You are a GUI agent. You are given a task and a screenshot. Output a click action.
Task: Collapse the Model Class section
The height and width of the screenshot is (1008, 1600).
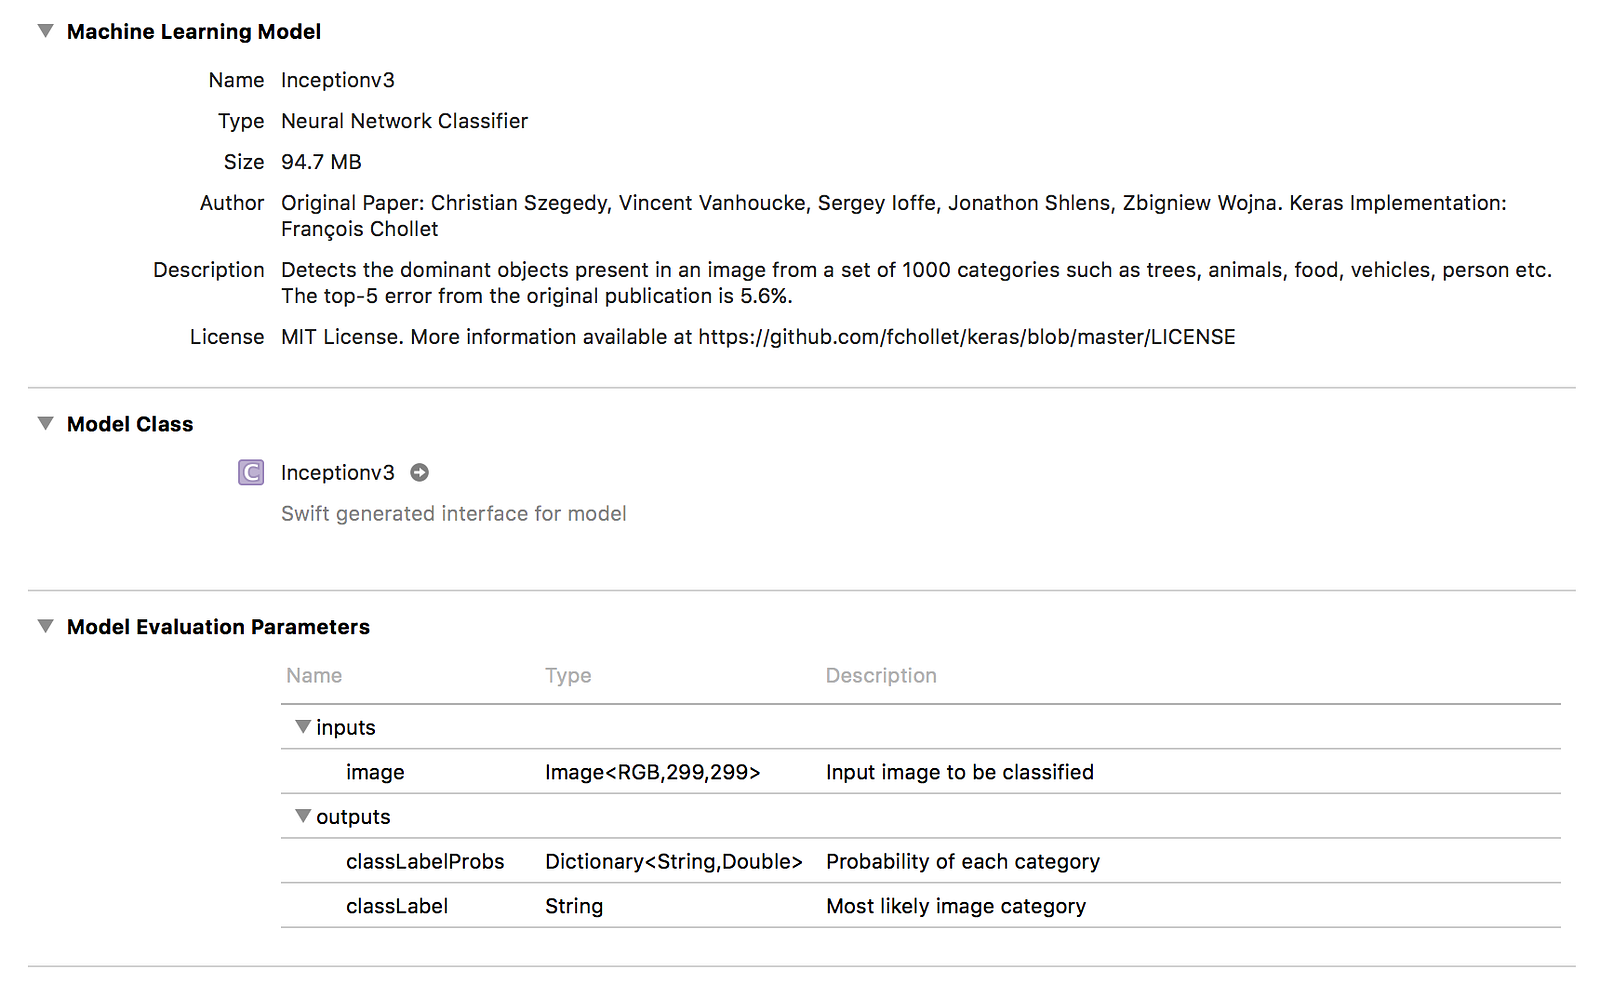45,424
